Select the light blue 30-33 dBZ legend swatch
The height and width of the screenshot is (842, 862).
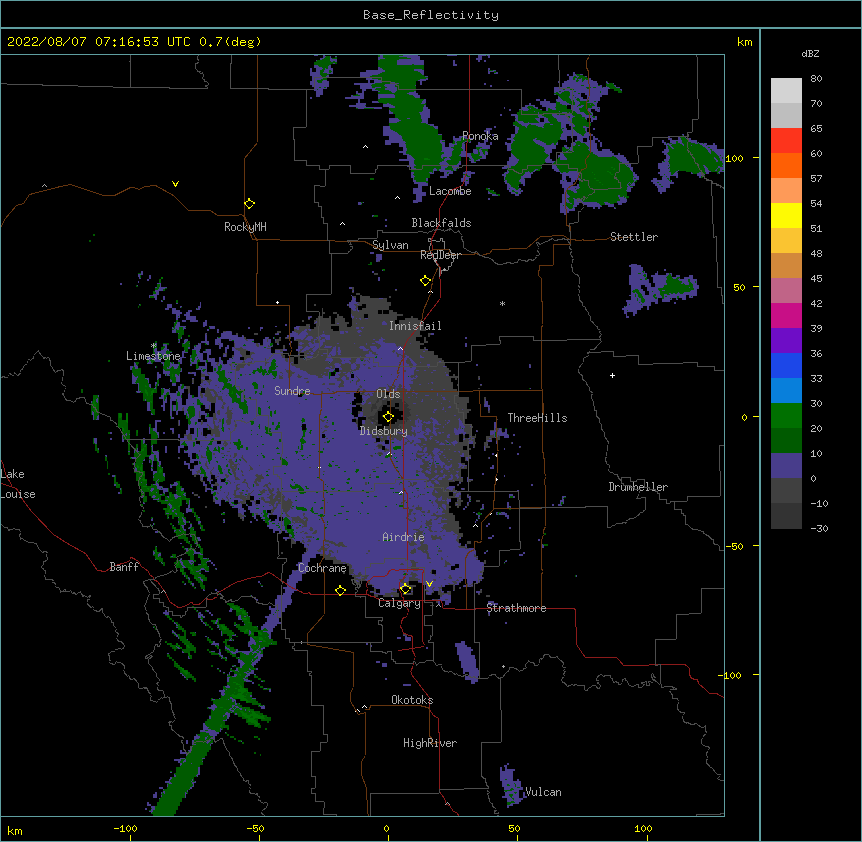point(786,390)
